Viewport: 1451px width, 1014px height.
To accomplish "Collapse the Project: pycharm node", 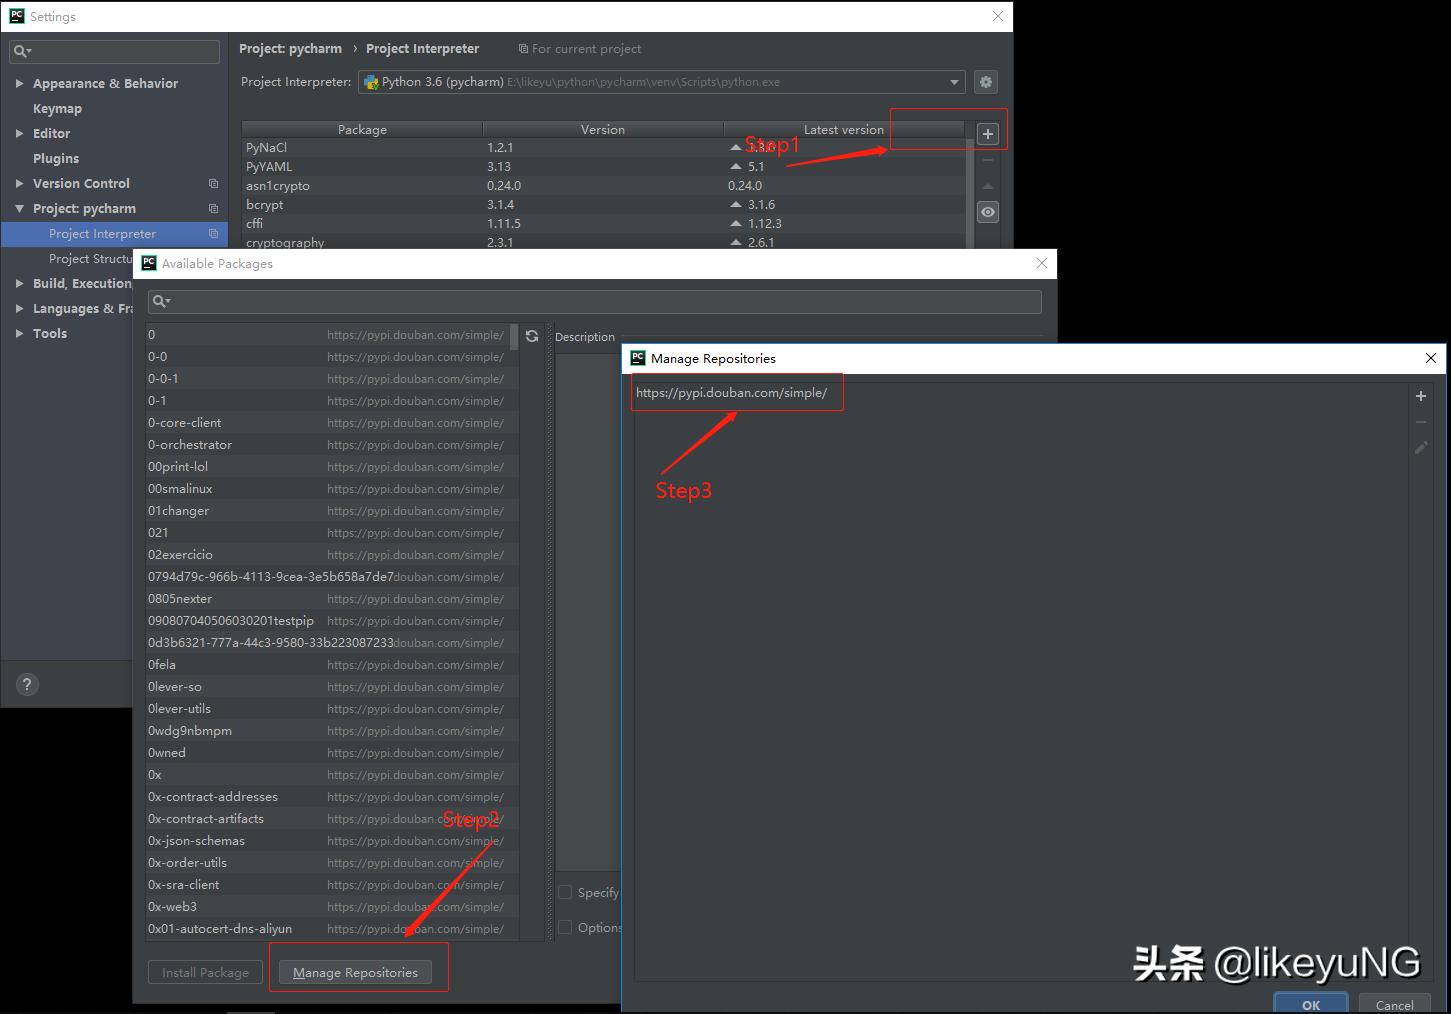I will pos(19,208).
